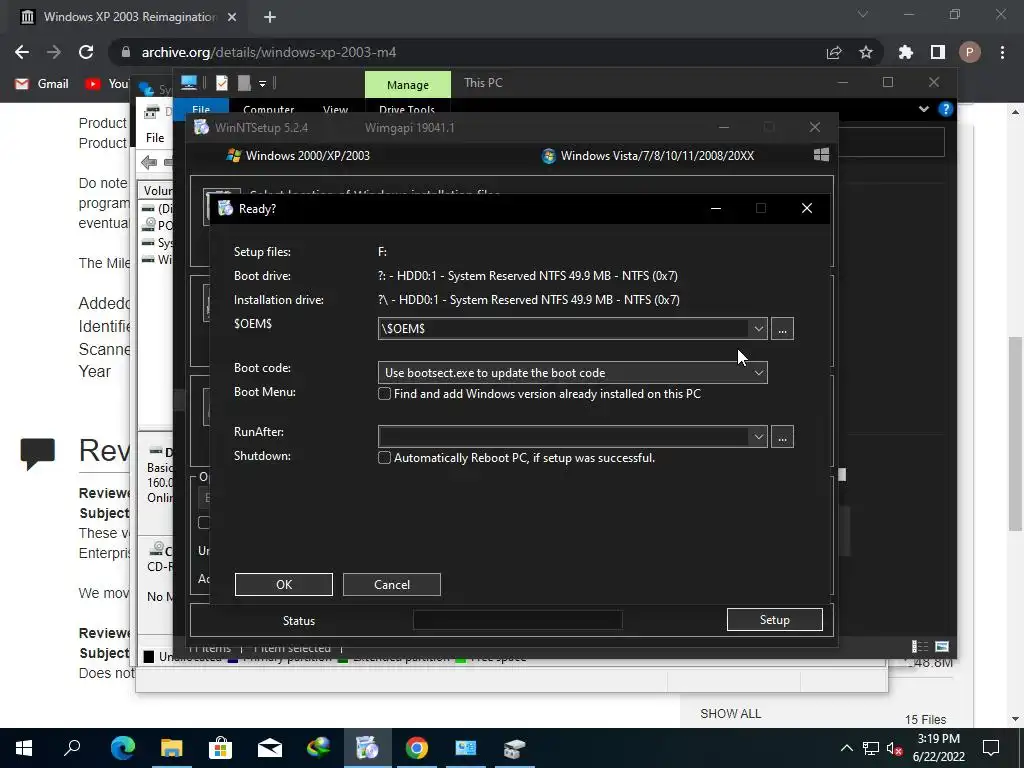The height and width of the screenshot is (768, 1024).
Task: Click the Windows logo icon in WinNTSetup
Action: coord(822,155)
